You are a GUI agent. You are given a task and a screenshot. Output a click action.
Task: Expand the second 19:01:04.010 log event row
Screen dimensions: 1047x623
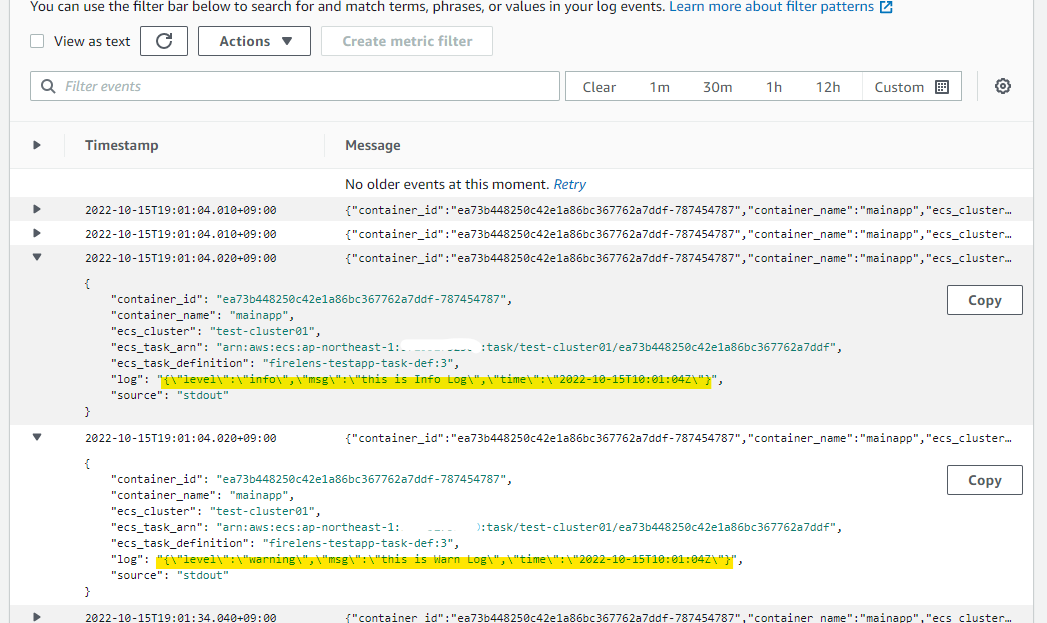coord(37,234)
